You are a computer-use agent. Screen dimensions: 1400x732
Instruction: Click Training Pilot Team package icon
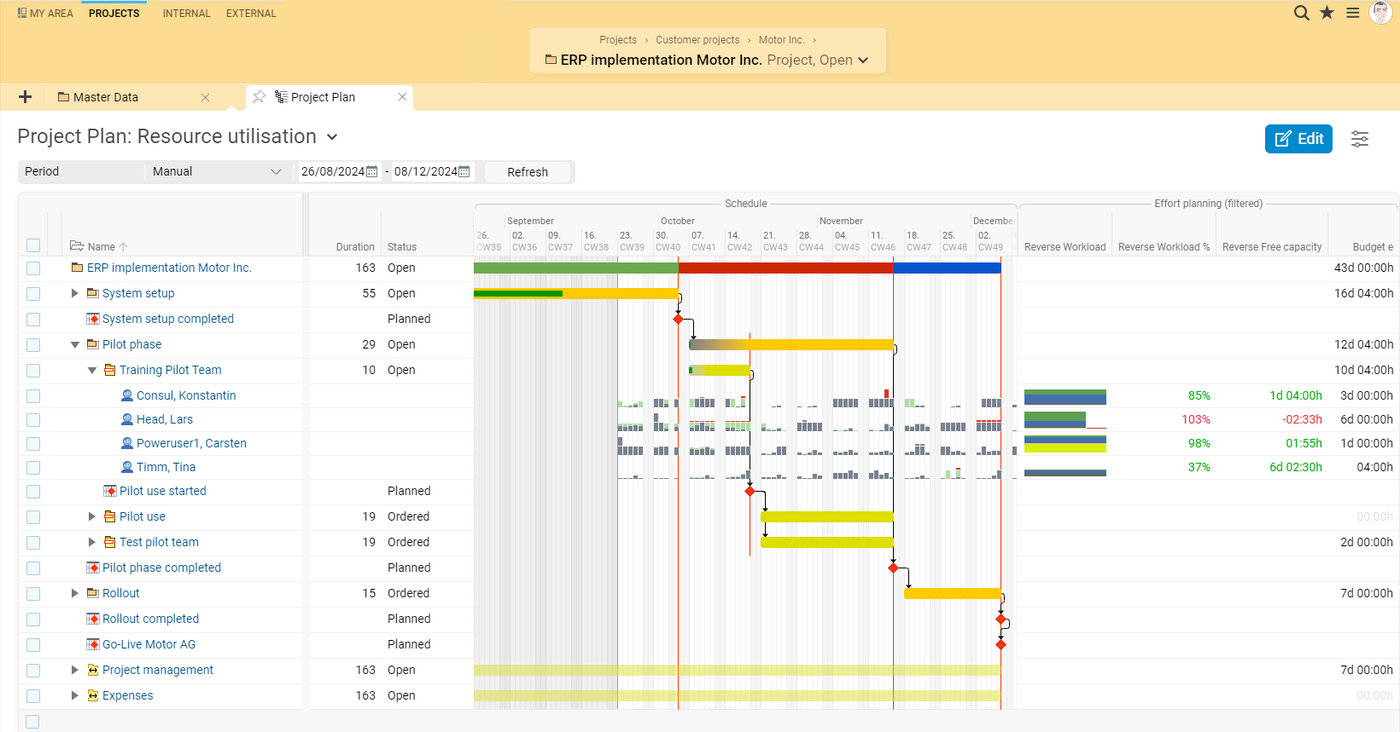[x=110, y=370]
